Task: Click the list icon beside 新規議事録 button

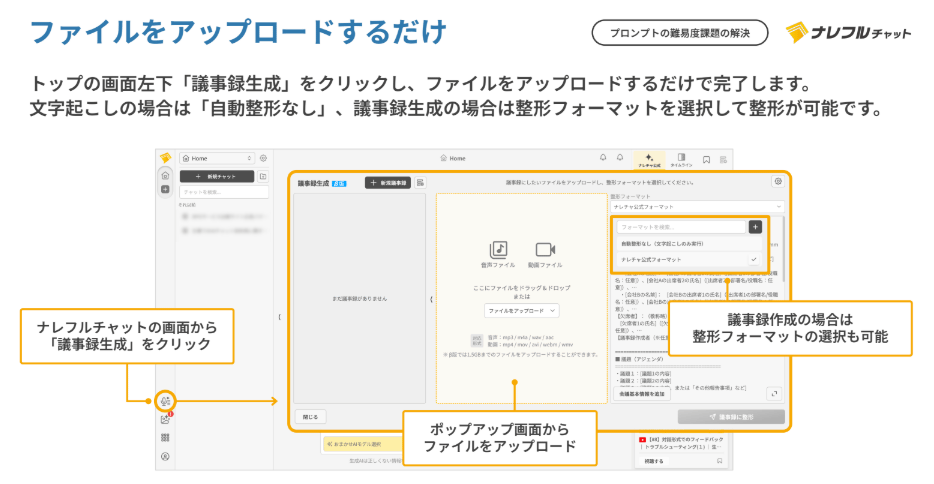Action: pyautogui.click(x=421, y=183)
